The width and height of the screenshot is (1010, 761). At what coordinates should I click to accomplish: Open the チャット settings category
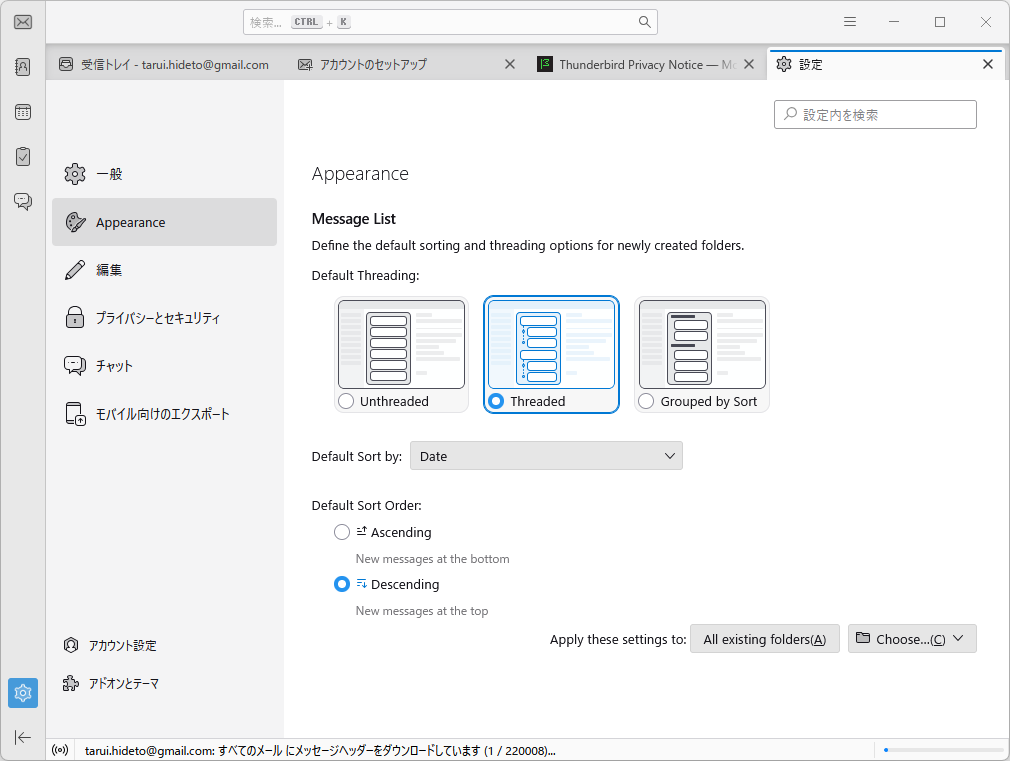tap(164, 366)
